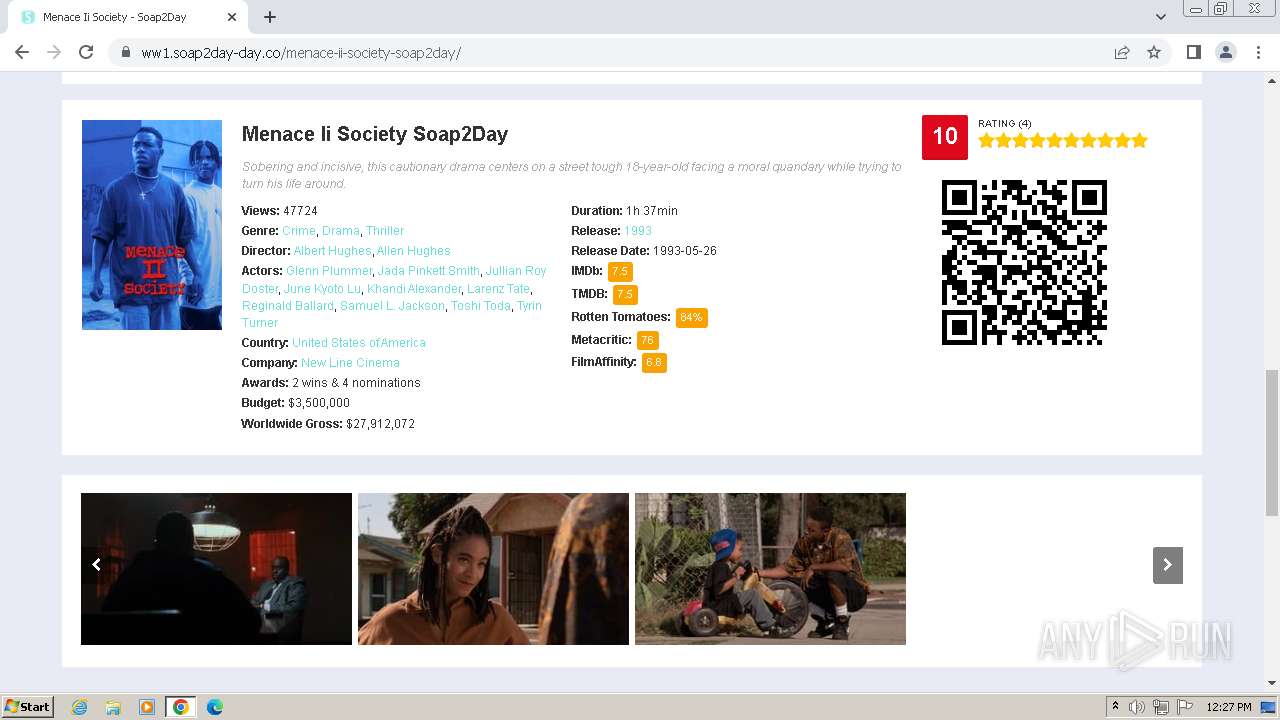Open the 1993 release year link
The width and height of the screenshot is (1280, 720).
tap(638, 231)
